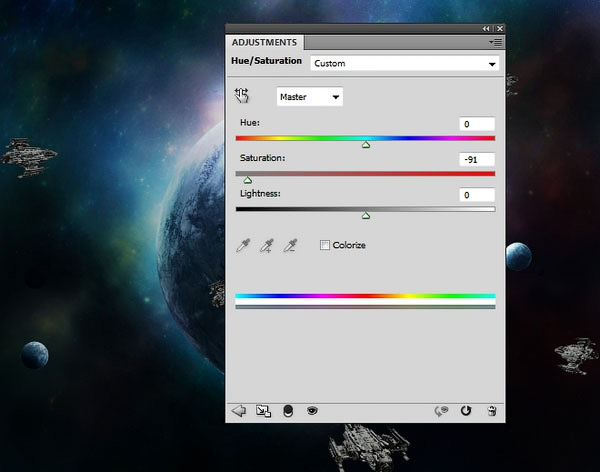Click the clip to layer circle icon
This screenshot has height=472, width=600.
click(288, 410)
